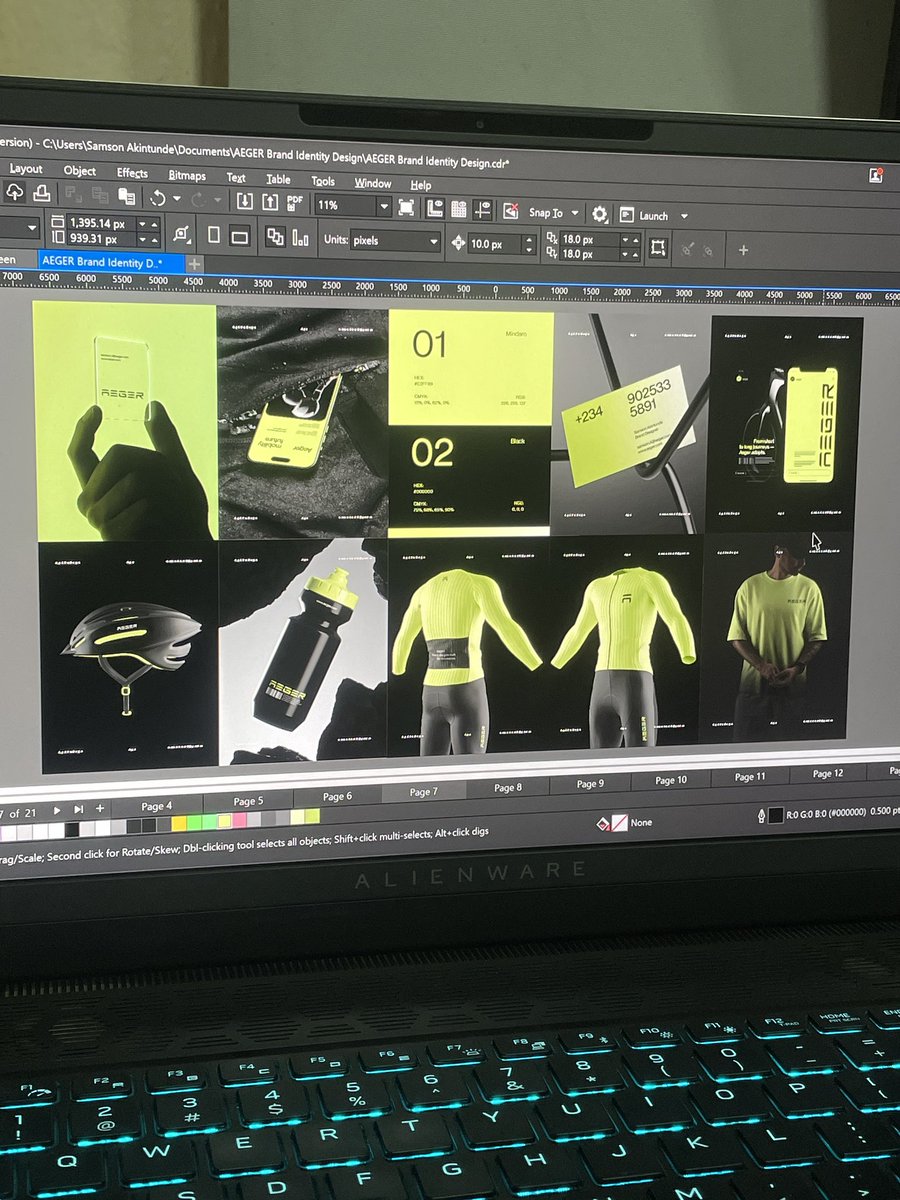Go to next page with the arrow button
The height and width of the screenshot is (1200, 900).
57,810
